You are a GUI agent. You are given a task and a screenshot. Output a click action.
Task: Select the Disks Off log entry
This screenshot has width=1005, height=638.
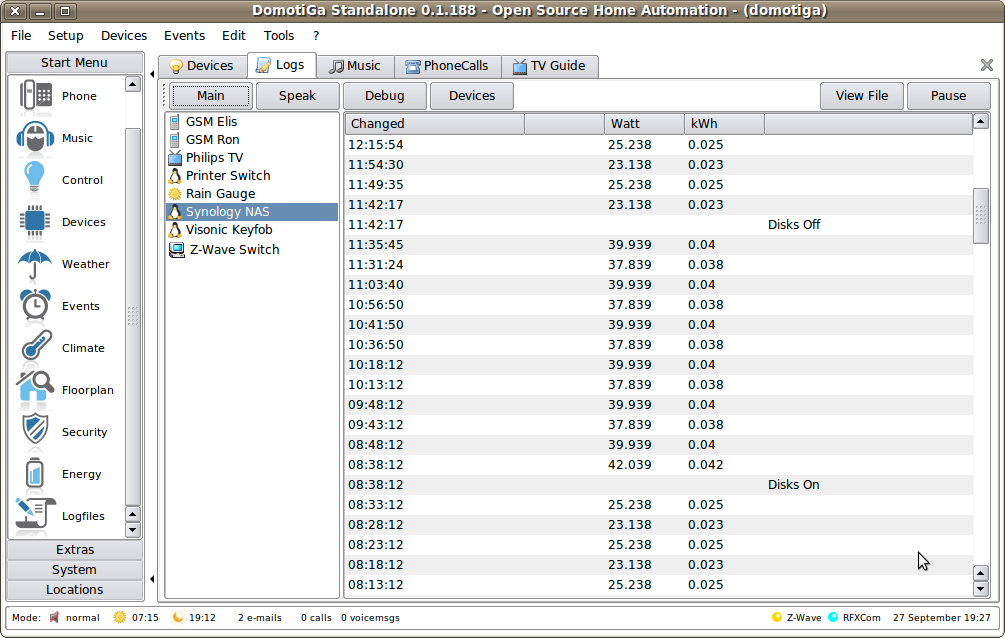(659, 224)
